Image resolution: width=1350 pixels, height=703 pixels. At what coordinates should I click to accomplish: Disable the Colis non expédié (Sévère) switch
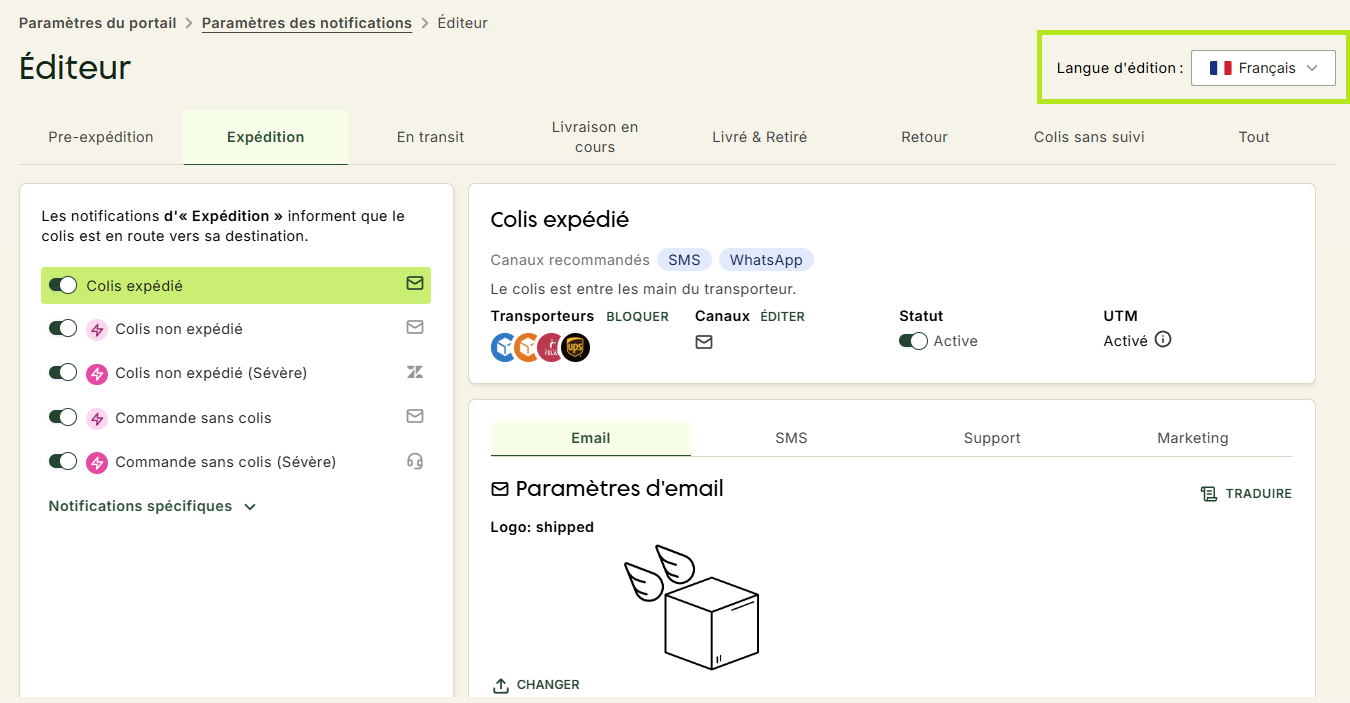click(63, 372)
